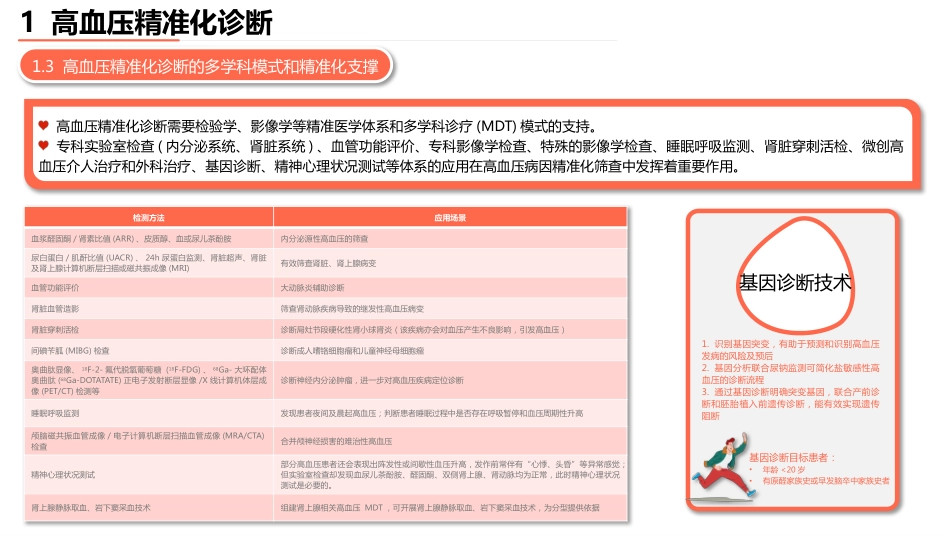Select the section heading beginning "1.3 高血压精准化诊断的多学科模式"

[205, 66]
